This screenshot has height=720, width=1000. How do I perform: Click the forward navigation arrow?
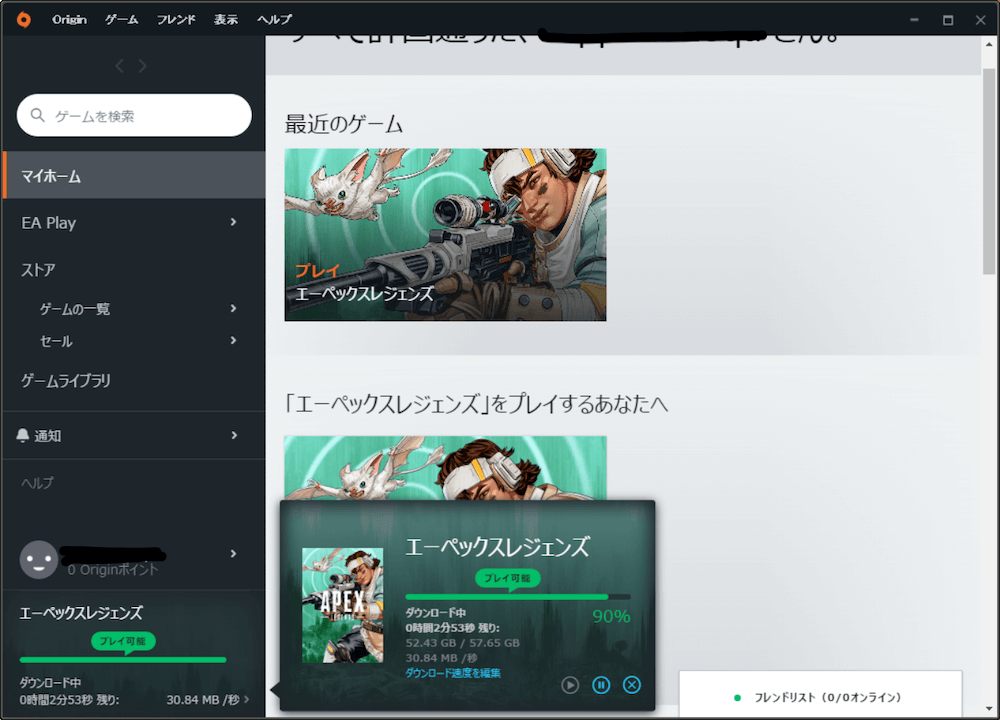click(142, 65)
